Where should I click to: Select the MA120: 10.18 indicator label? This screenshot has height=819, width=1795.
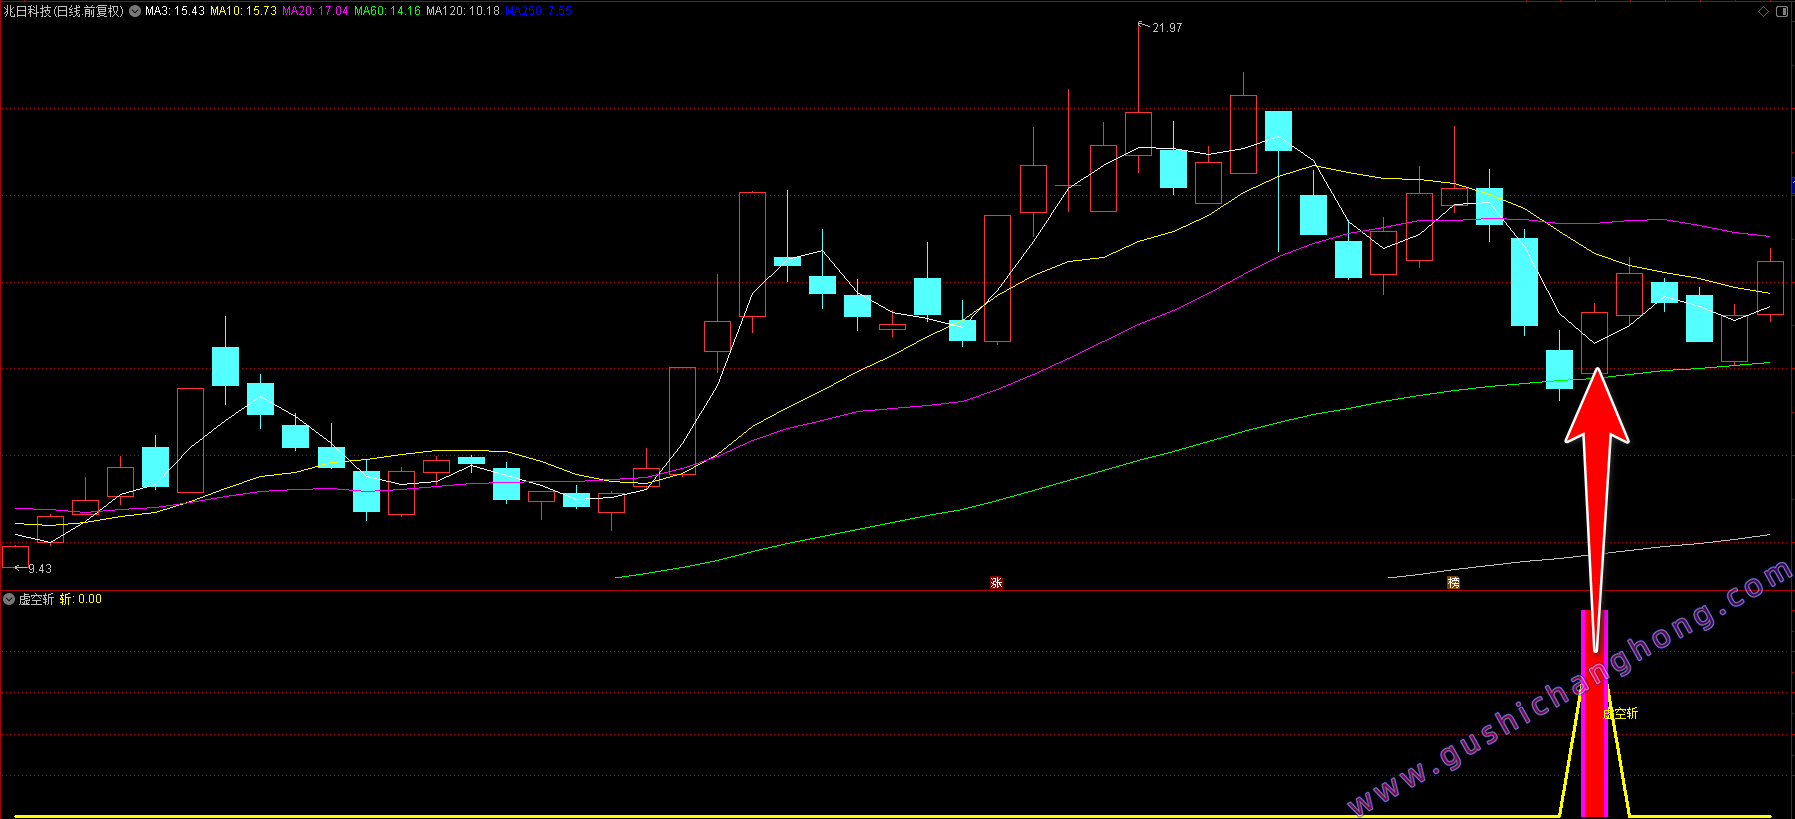463,11
